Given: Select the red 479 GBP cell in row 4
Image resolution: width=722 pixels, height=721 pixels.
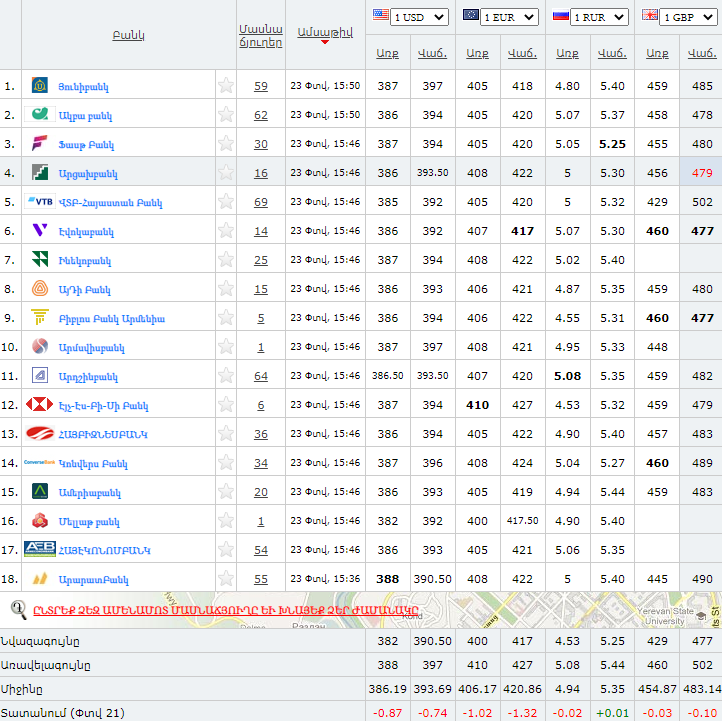Looking at the screenshot, I should [x=702, y=173].
